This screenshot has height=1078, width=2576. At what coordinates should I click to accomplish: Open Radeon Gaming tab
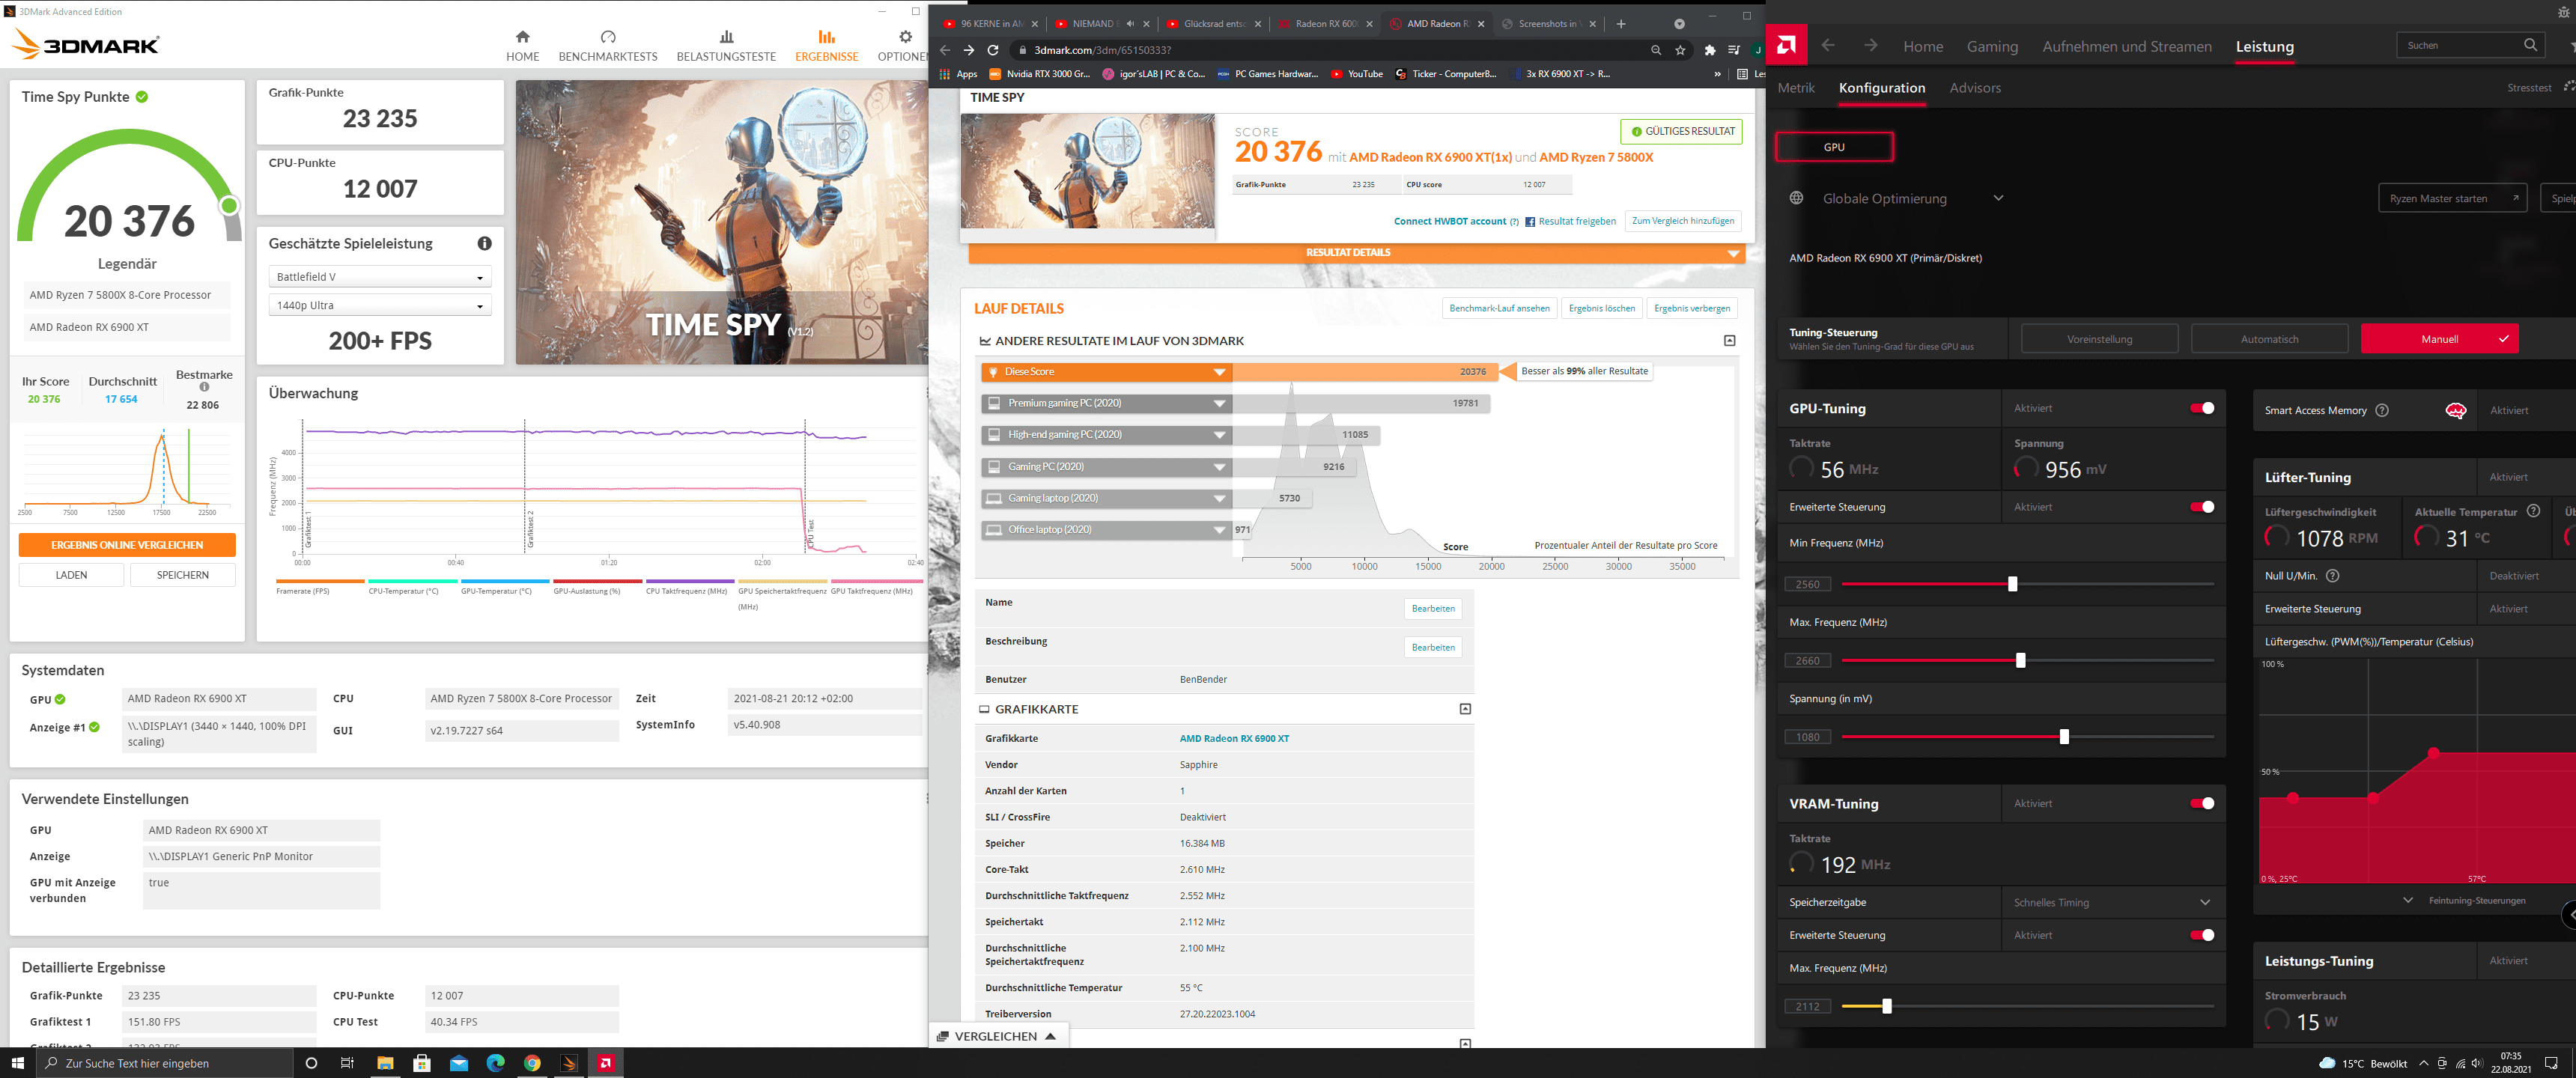pos(1991,46)
